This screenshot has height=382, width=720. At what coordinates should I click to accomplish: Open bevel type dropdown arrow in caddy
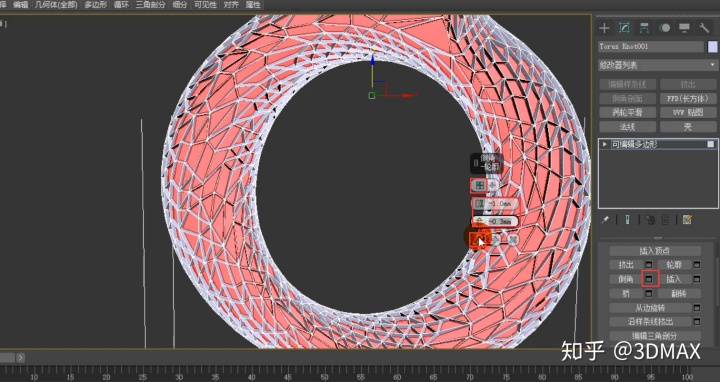pyautogui.click(x=493, y=185)
